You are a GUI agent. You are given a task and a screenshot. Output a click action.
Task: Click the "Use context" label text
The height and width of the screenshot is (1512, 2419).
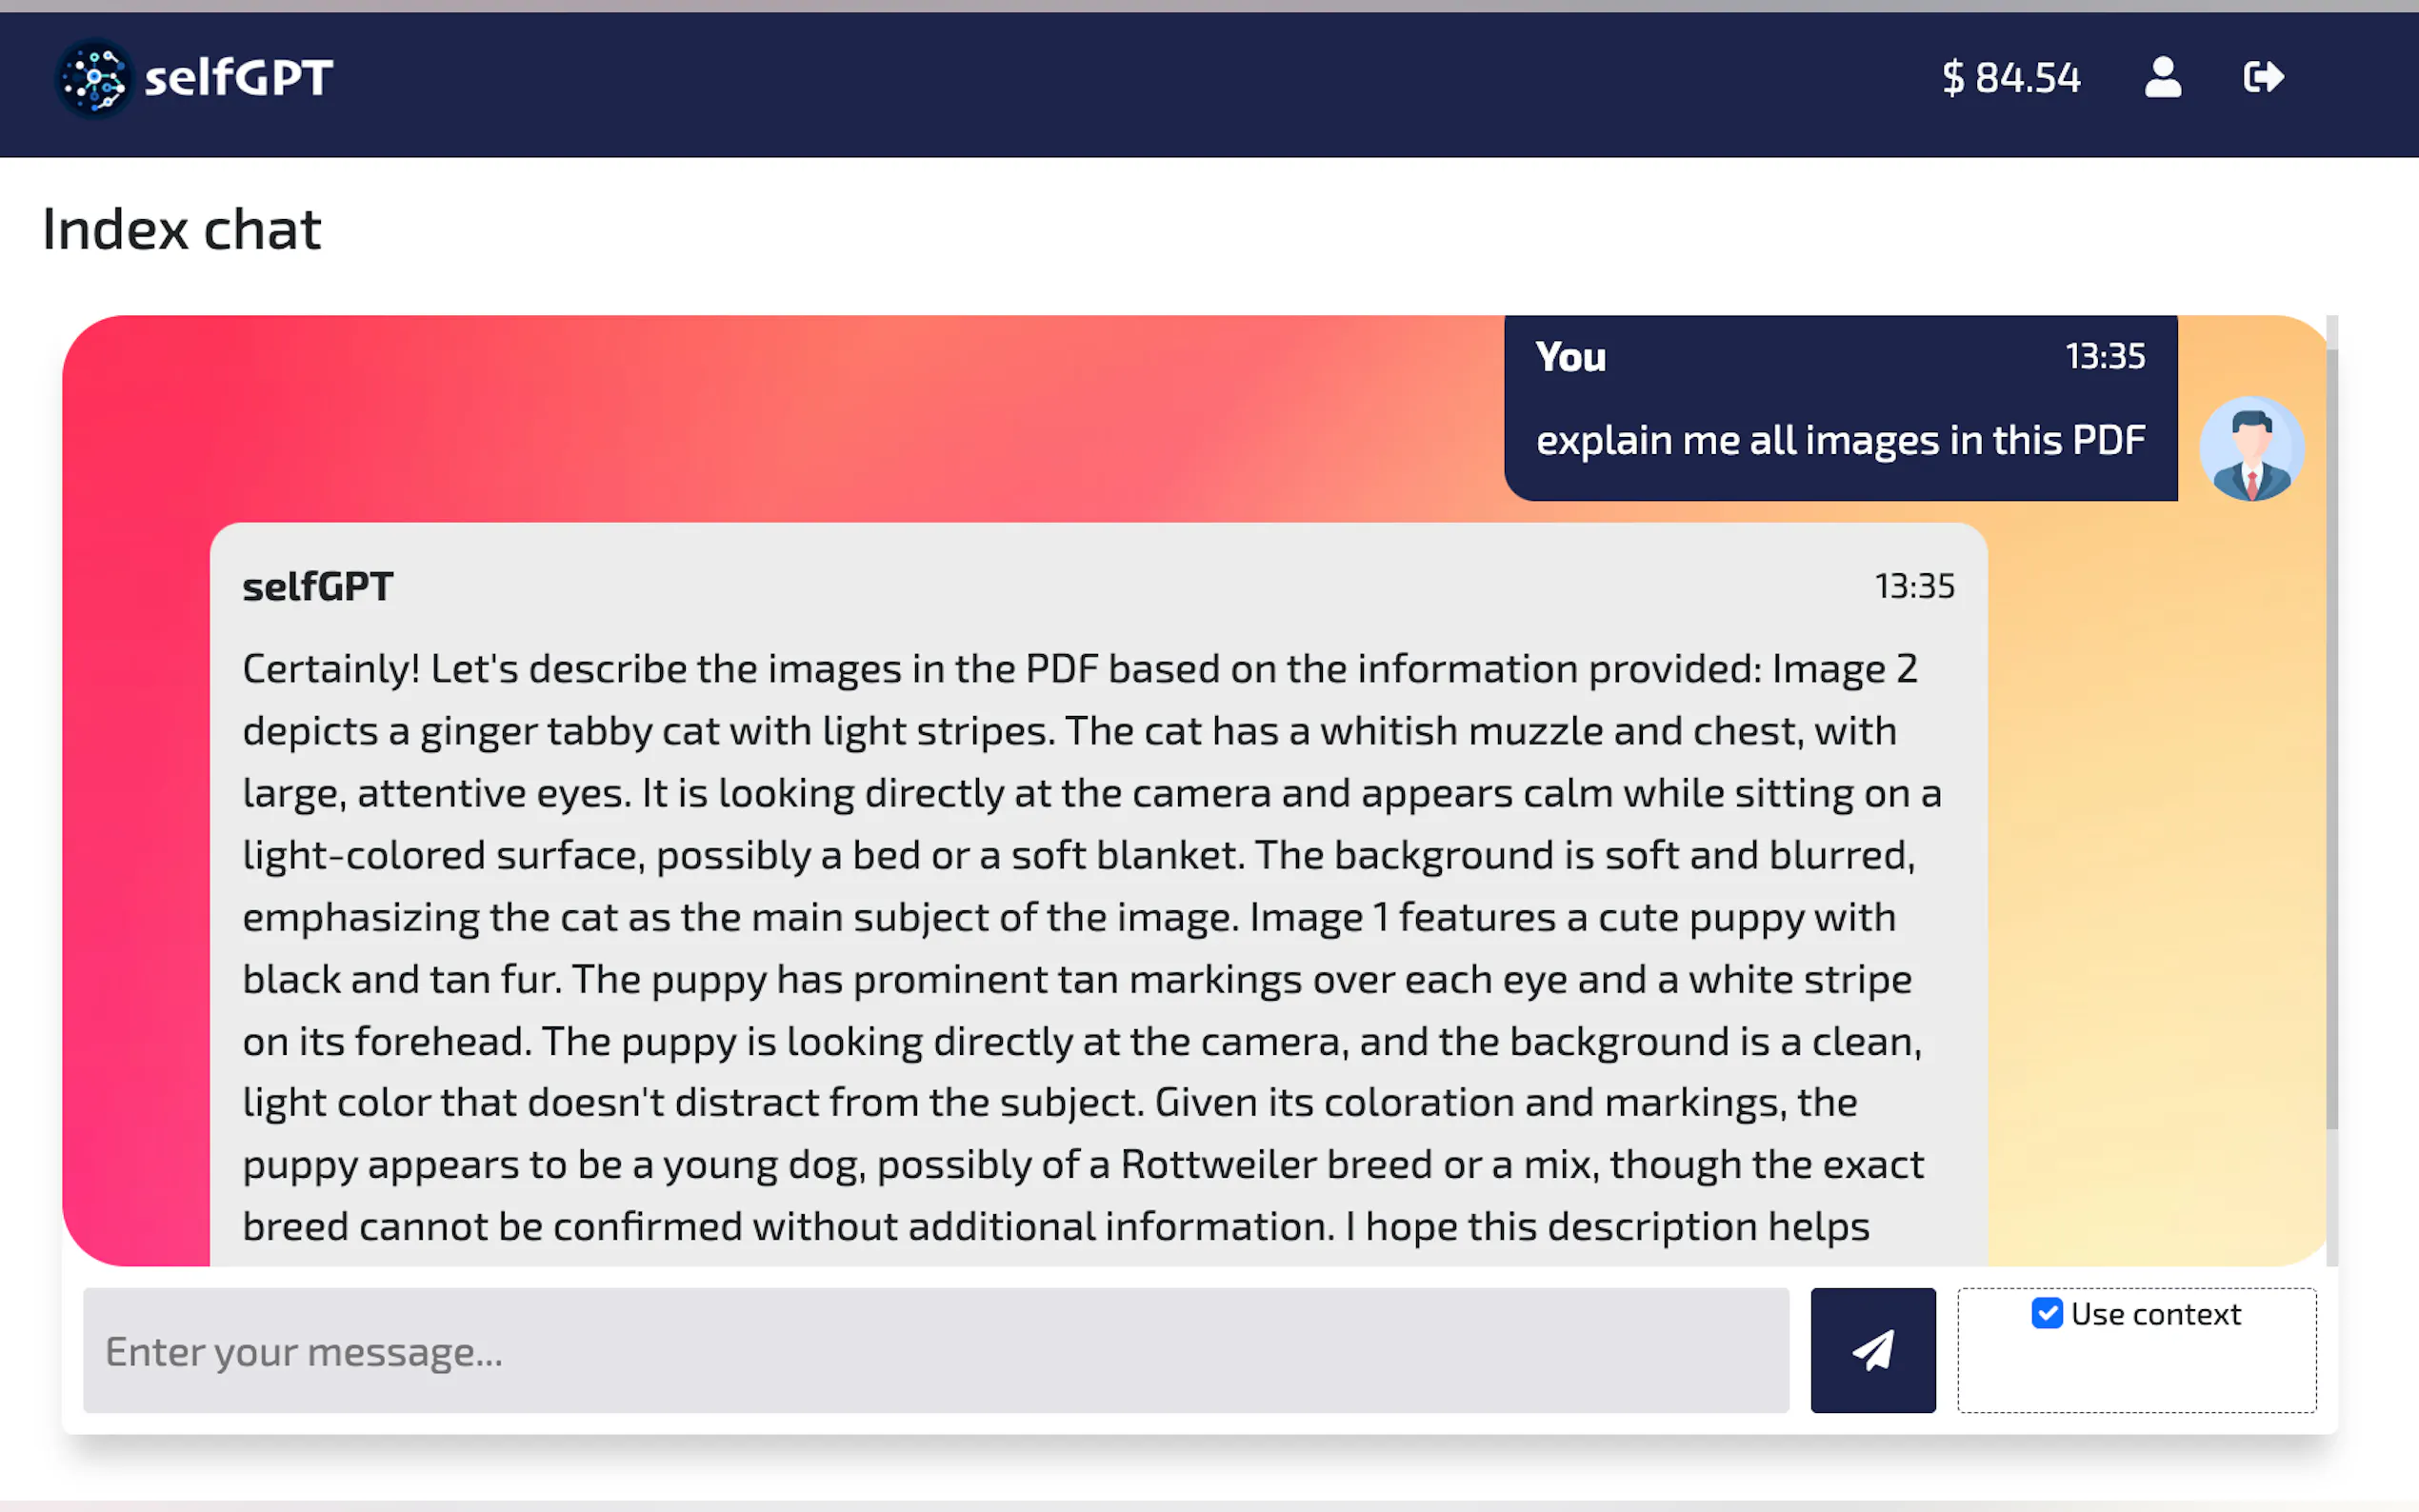click(x=2155, y=1314)
